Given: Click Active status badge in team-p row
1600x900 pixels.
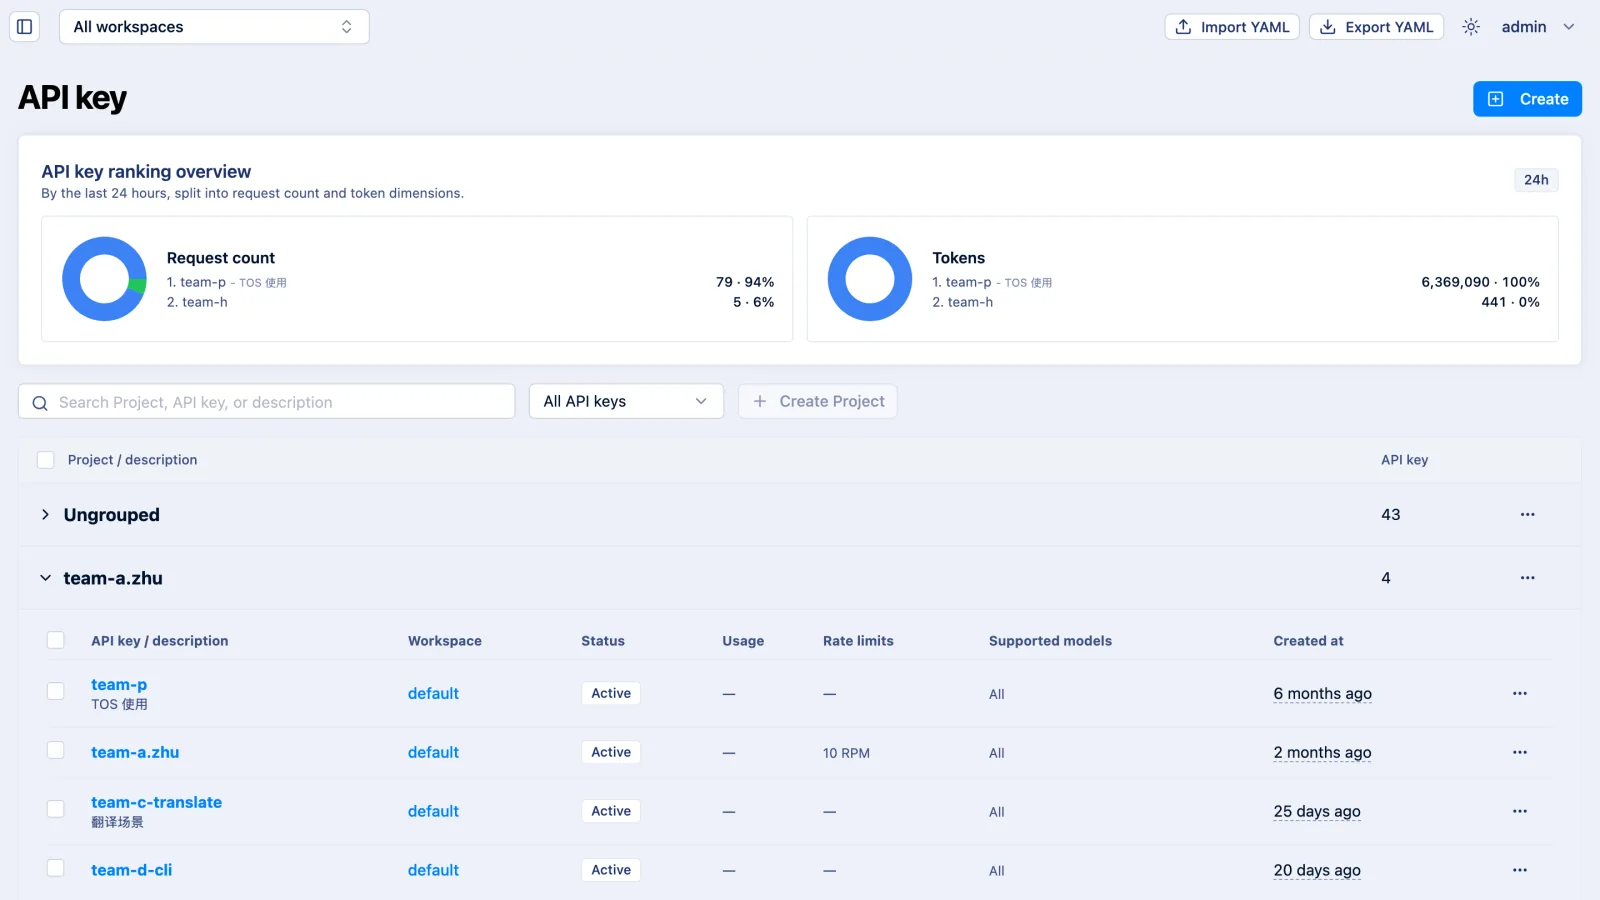Looking at the screenshot, I should [611, 693].
